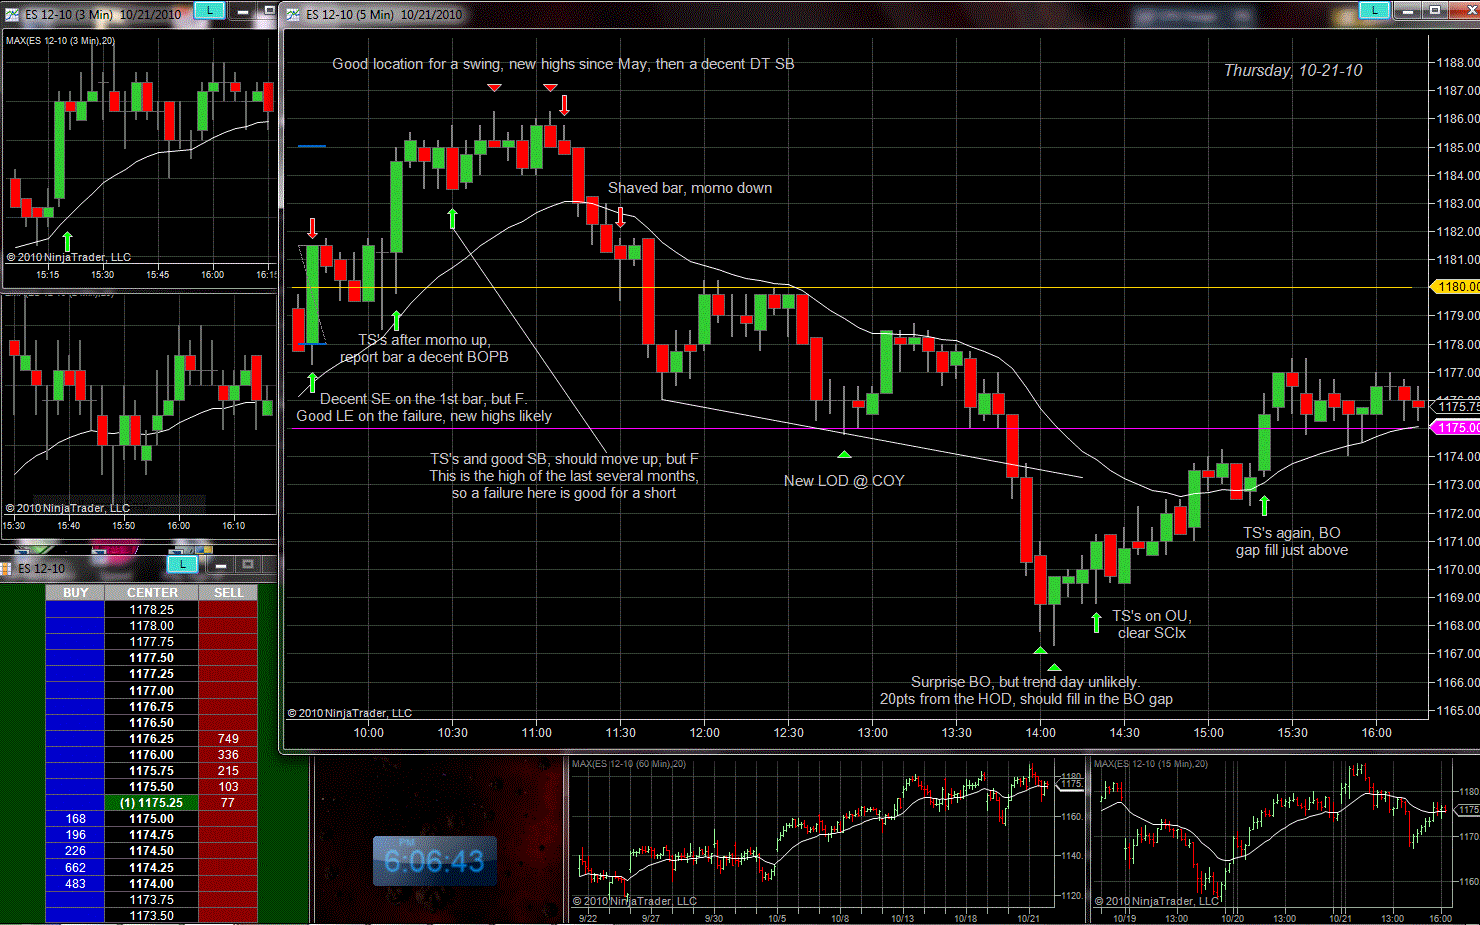The height and width of the screenshot is (925, 1480).
Task: Click the chart icon in the 3 Min window title bar
Action: (12, 14)
